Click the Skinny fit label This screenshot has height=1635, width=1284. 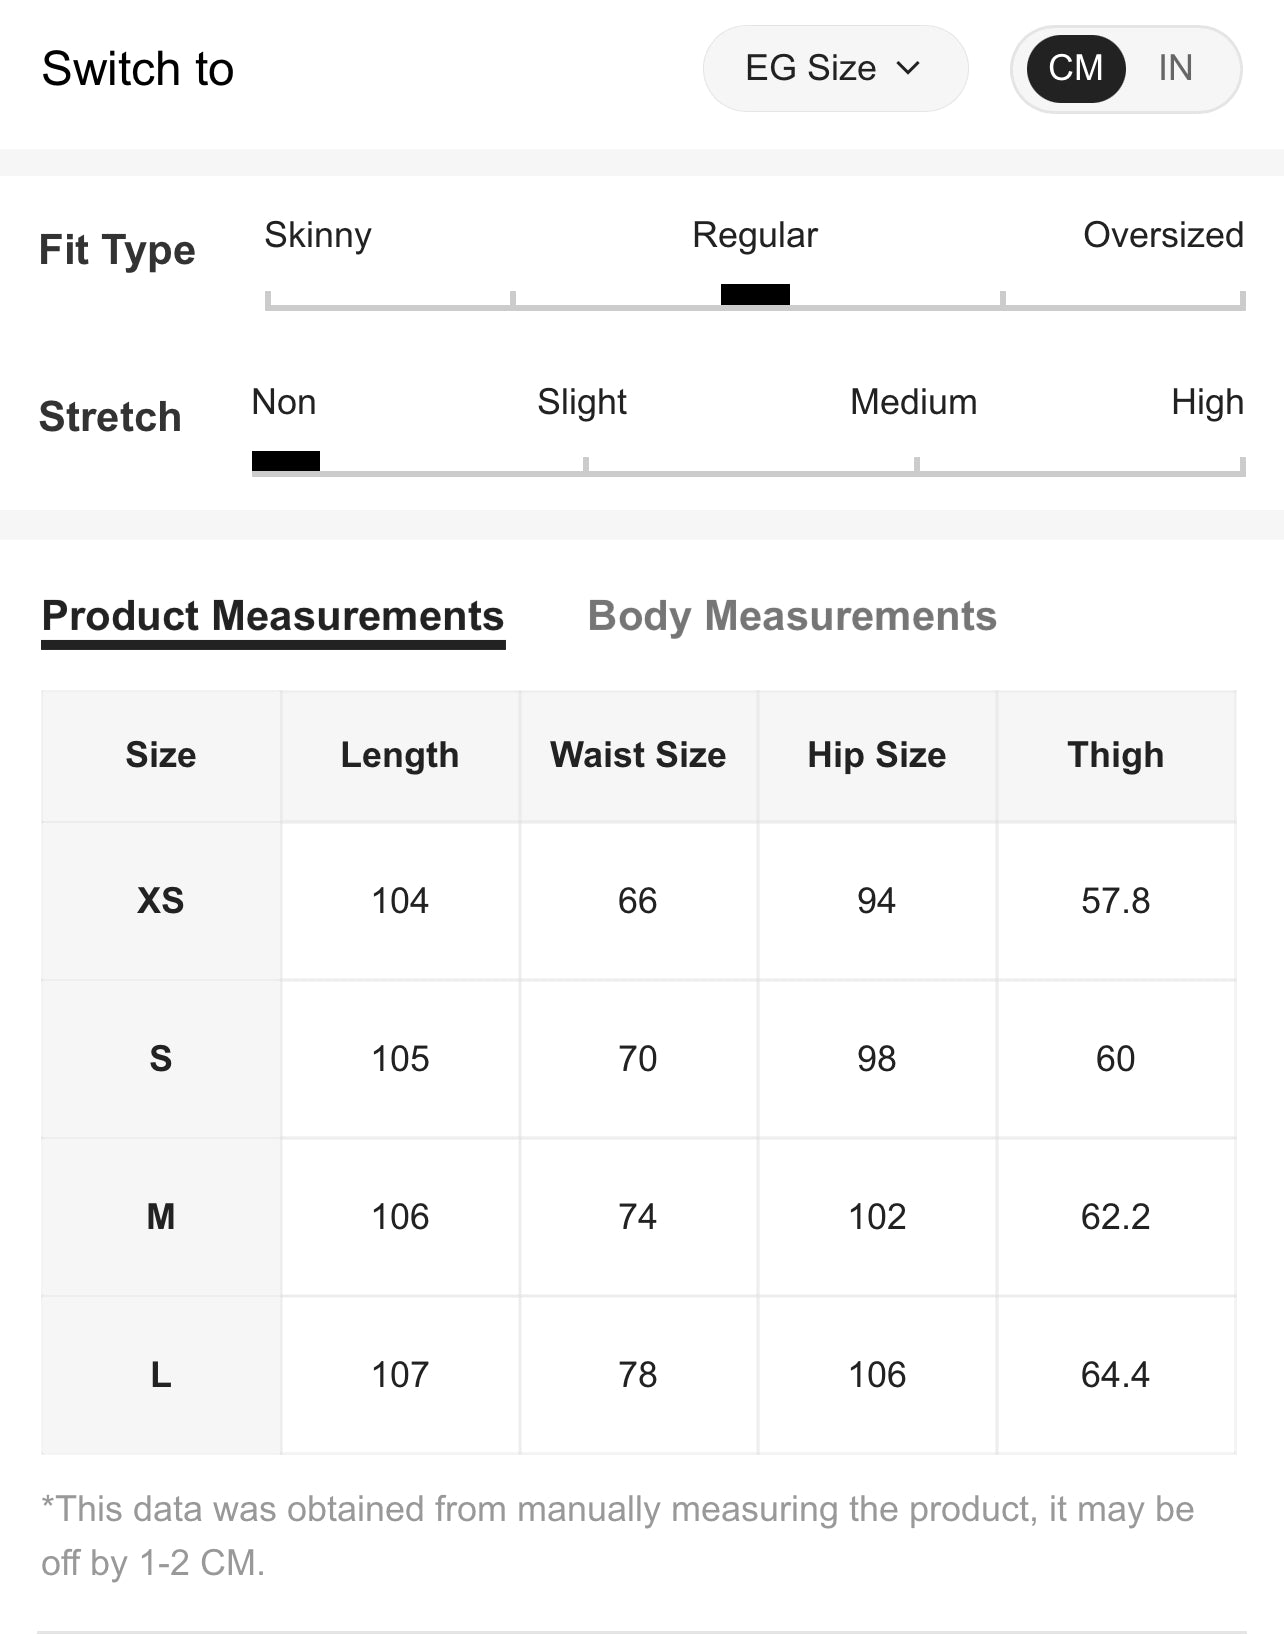[318, 235]
